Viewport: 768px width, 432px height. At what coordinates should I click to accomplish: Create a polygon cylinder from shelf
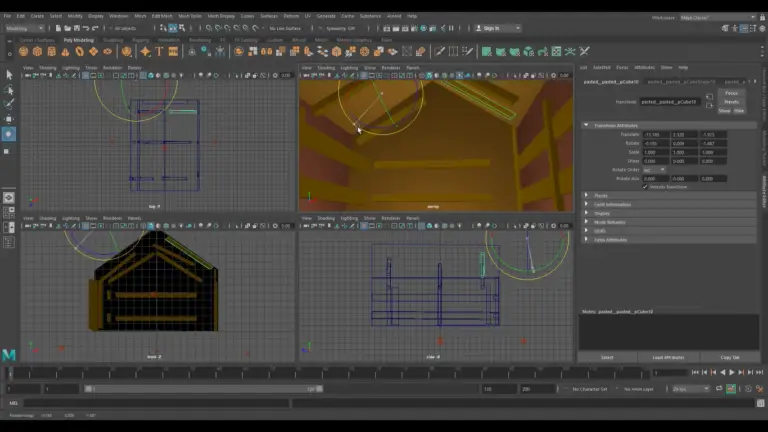coord(51,51)
